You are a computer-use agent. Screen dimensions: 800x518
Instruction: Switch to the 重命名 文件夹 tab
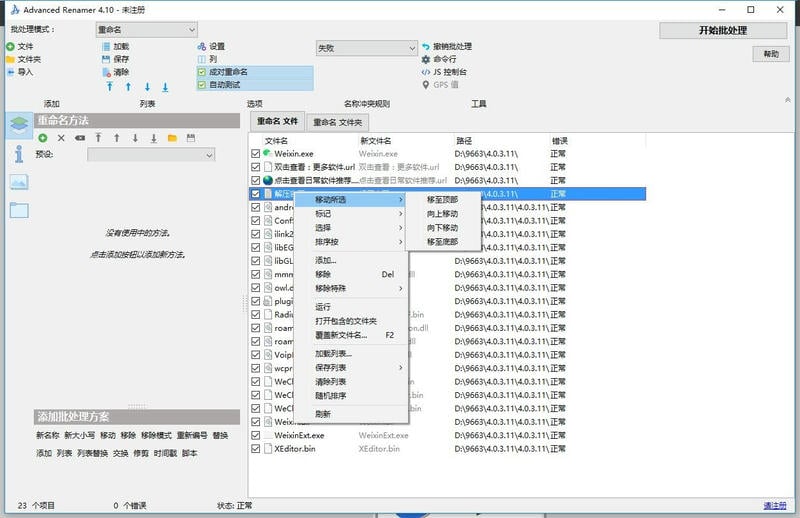pyautogui.click(x=337, y=122)
